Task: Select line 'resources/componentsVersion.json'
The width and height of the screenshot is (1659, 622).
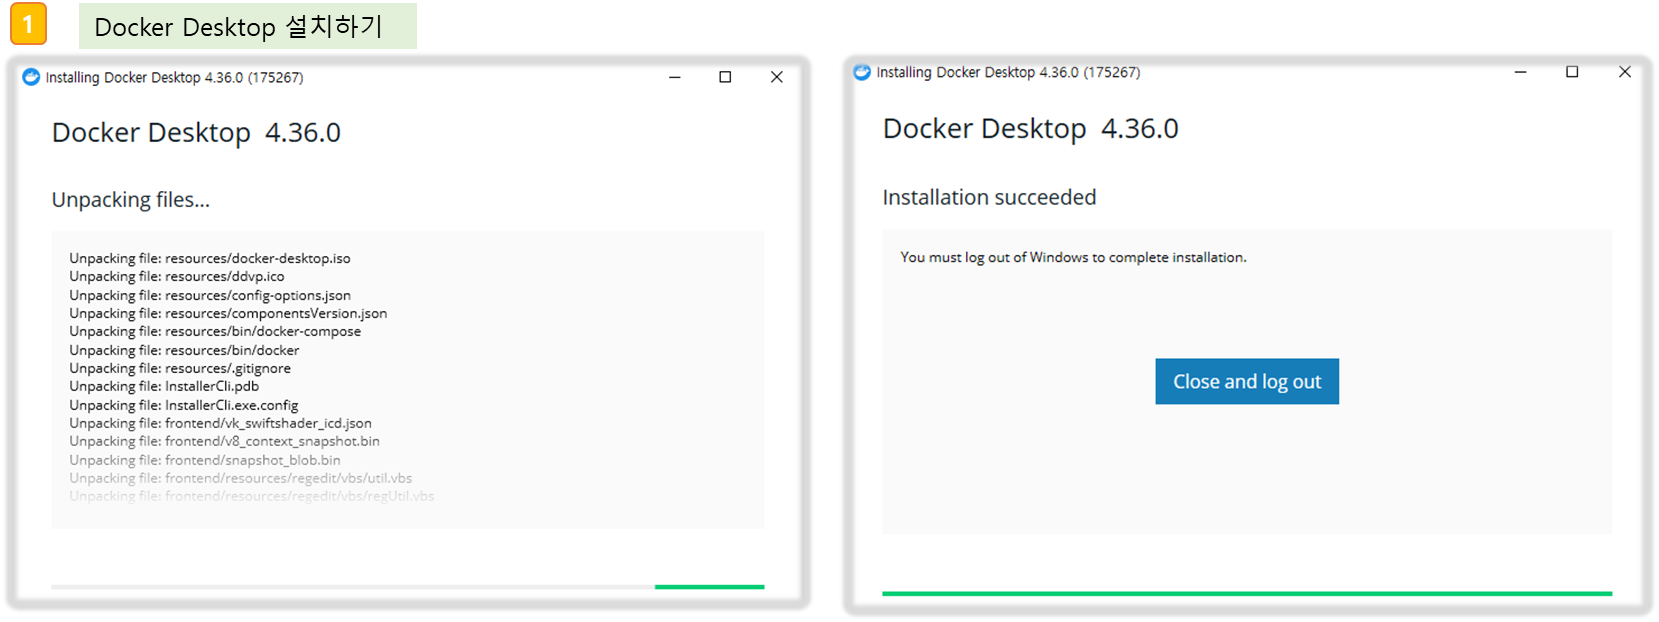Action: [x=276, y=313]
